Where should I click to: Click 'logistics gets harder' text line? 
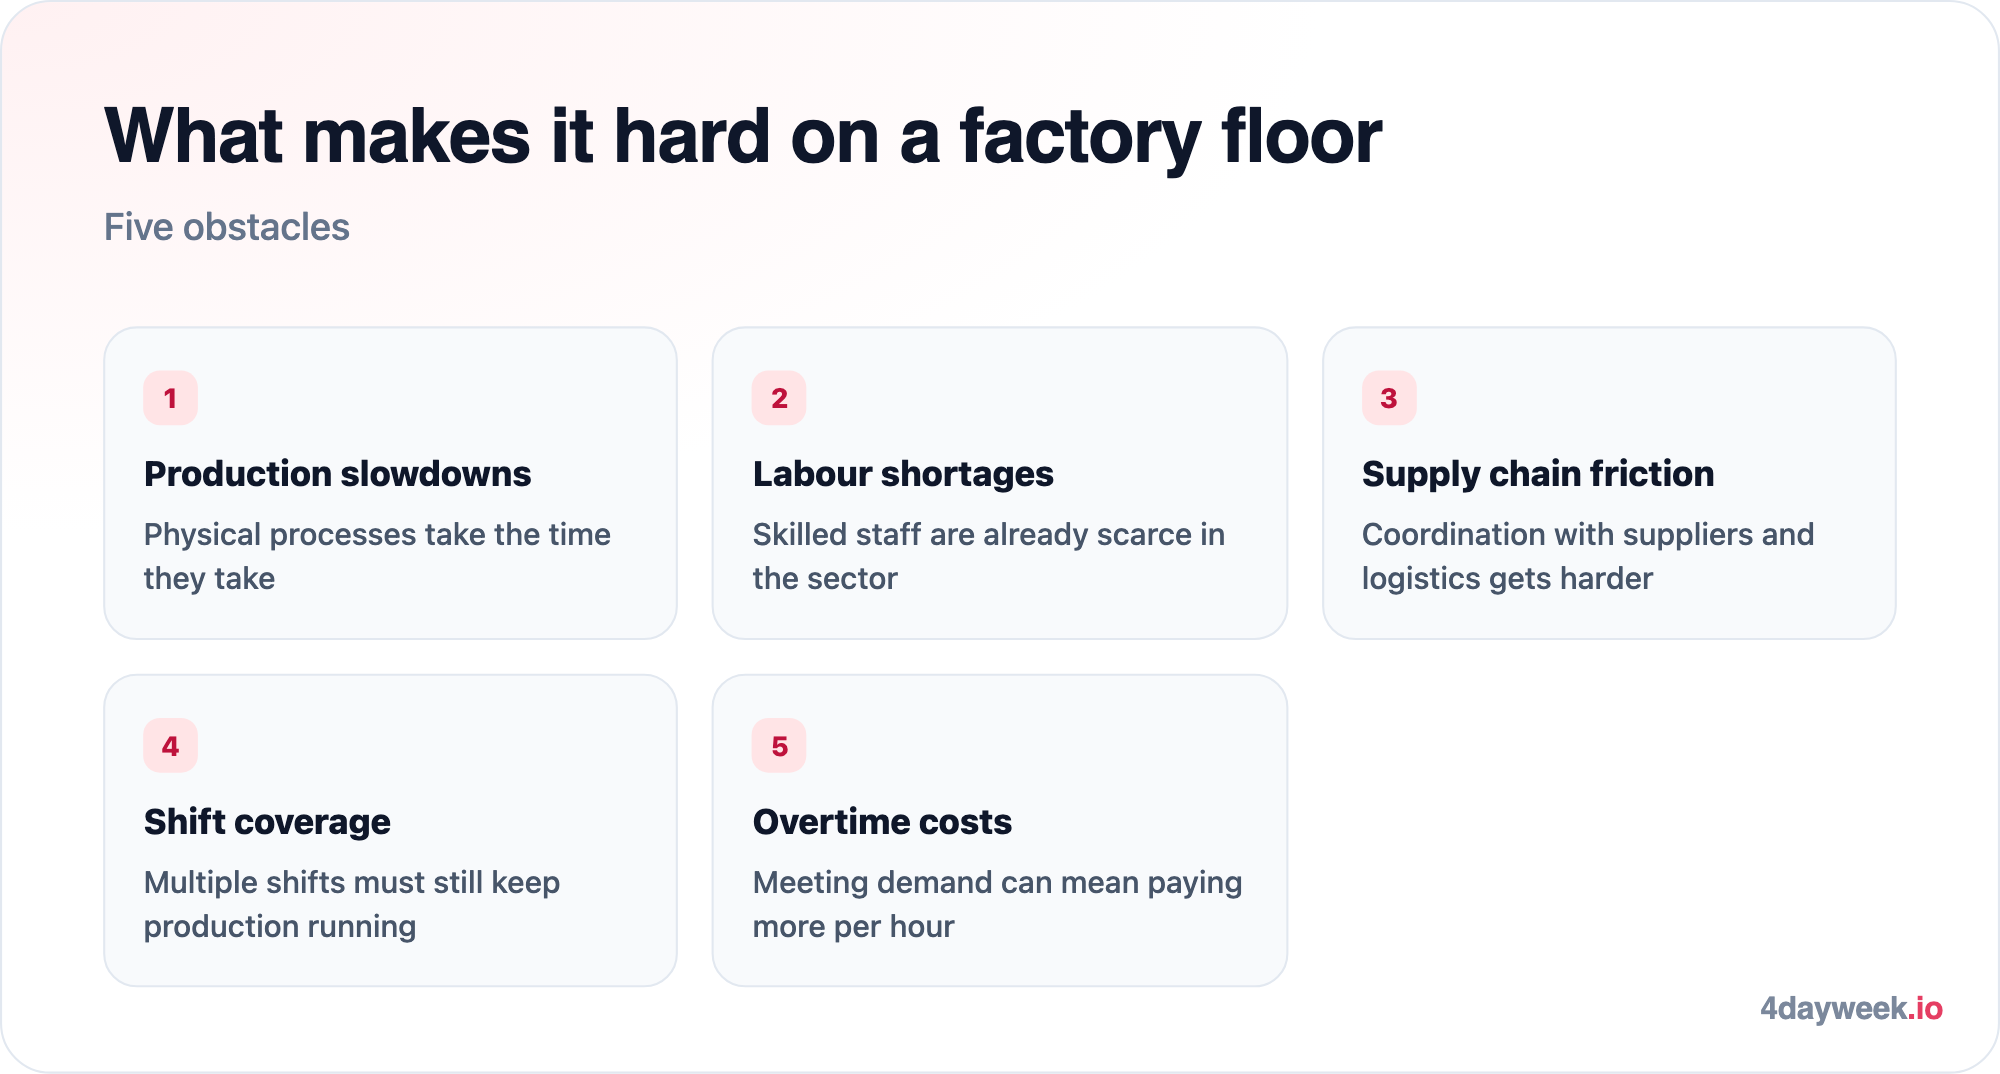1507,579
